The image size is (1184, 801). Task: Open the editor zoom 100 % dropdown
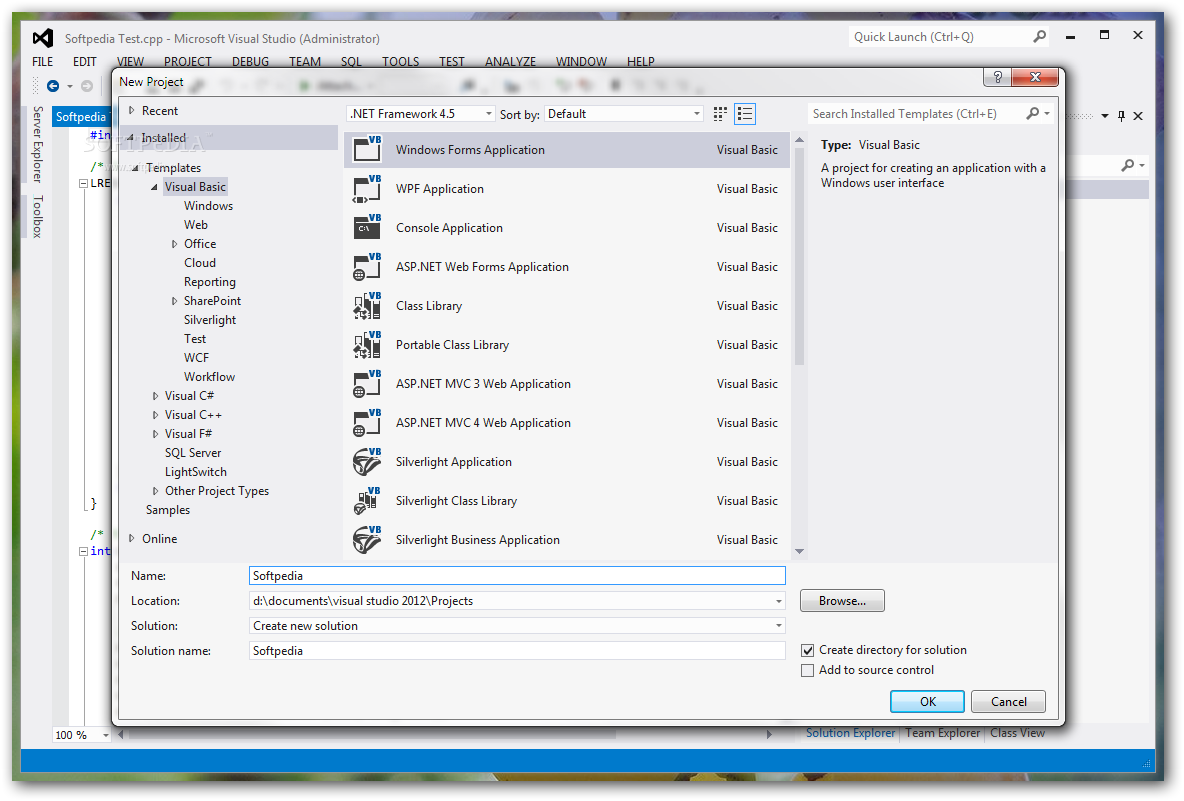(x=106, y=735)
